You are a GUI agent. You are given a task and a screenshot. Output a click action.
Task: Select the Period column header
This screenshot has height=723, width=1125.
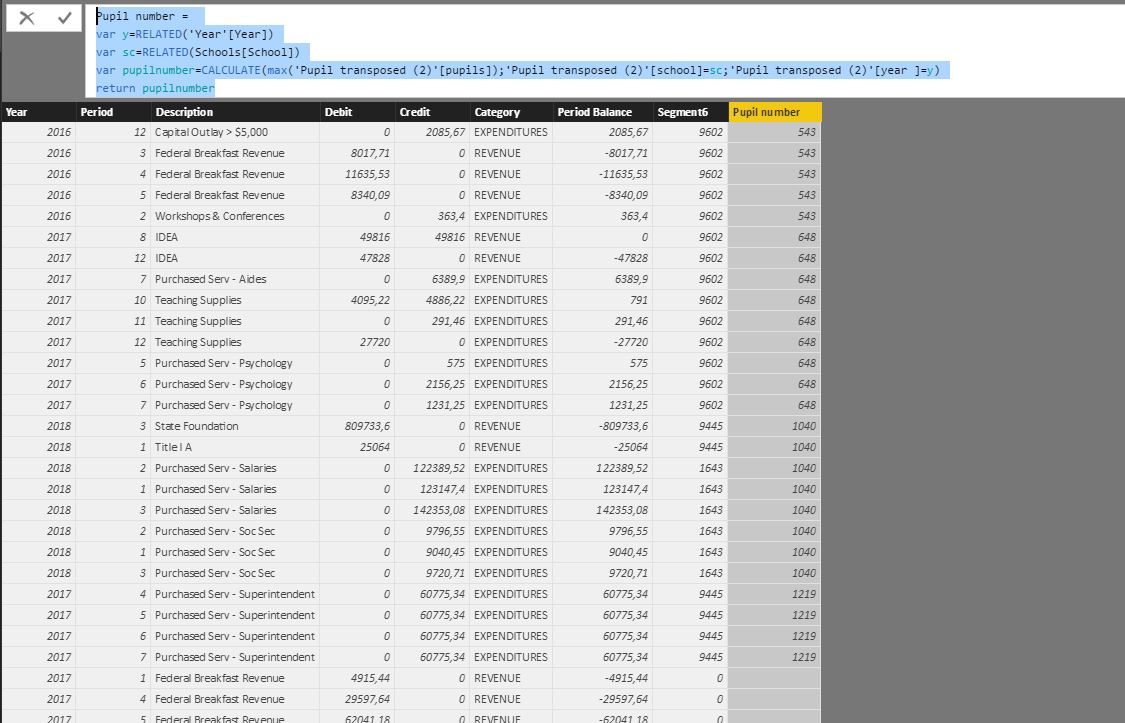pyautogui.click(x=113, y=112)
